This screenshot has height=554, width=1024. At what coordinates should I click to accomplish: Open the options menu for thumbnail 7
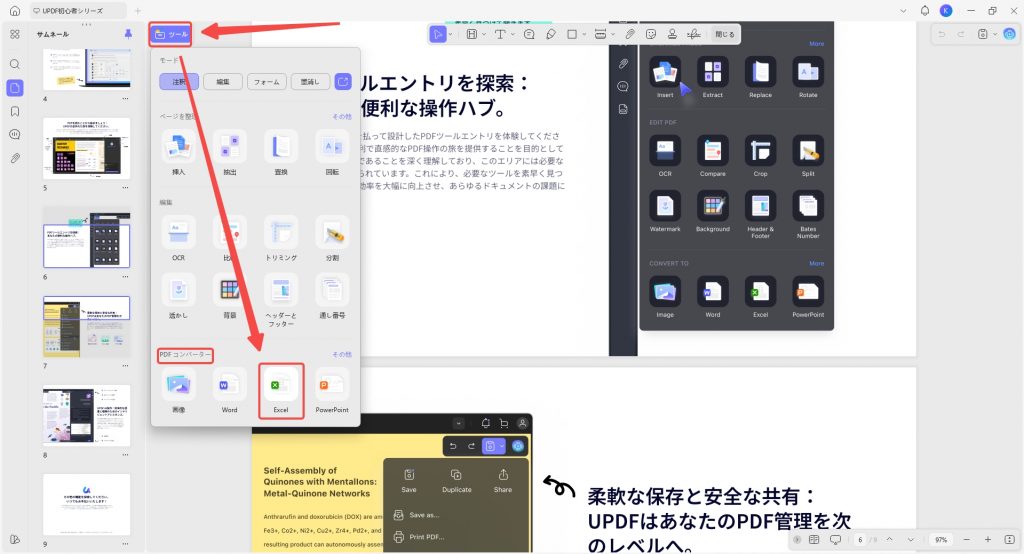pyautogui.click(x=125, y=366)
